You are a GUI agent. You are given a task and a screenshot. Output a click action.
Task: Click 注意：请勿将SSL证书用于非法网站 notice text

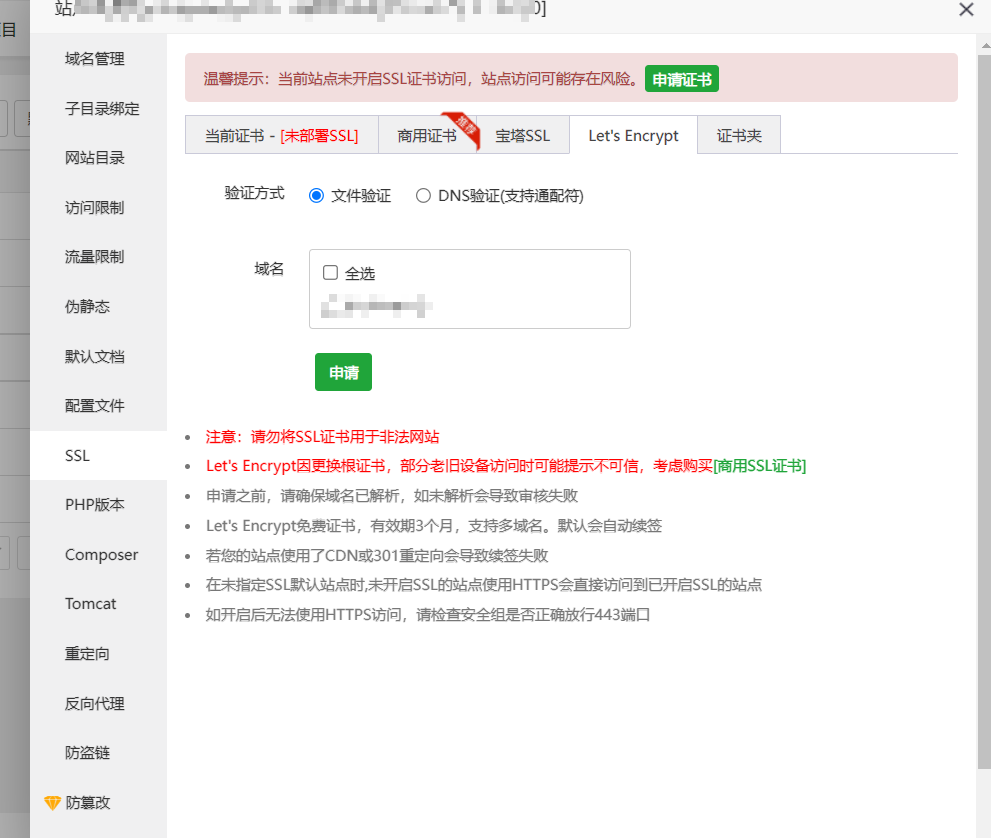(x=322, y=437)
